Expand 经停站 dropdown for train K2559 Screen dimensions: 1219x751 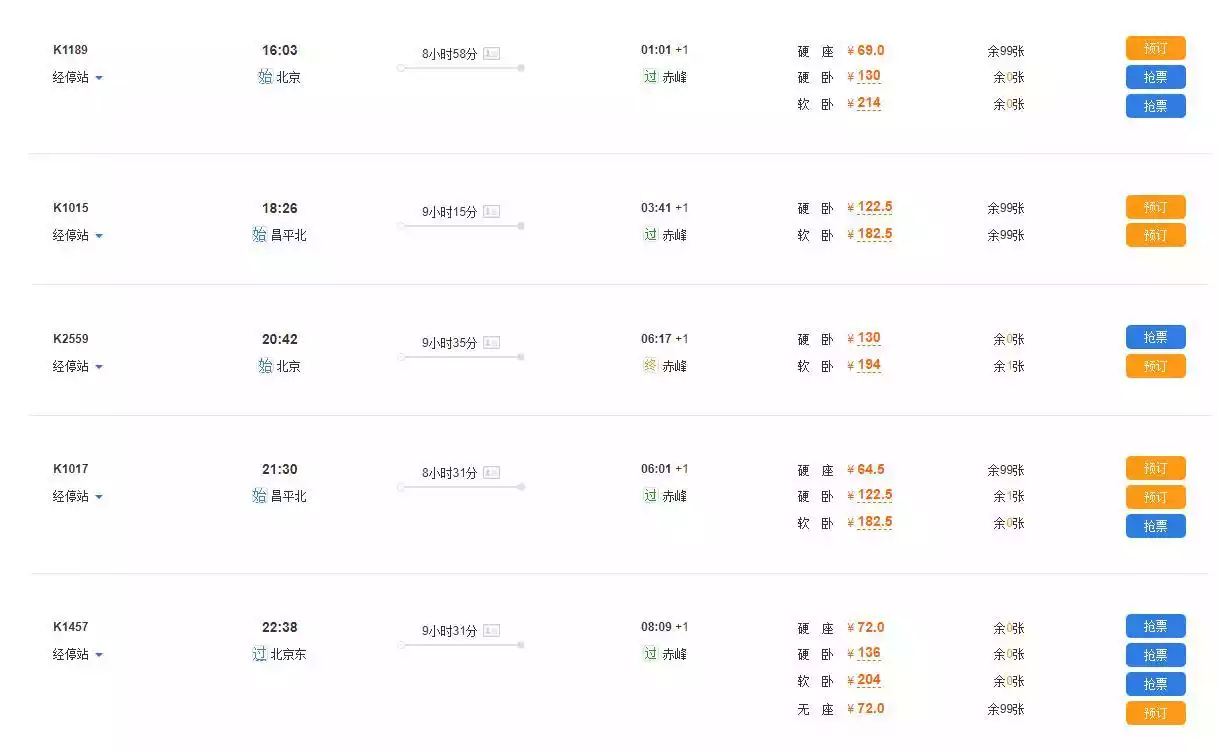[x=78, y=366]
